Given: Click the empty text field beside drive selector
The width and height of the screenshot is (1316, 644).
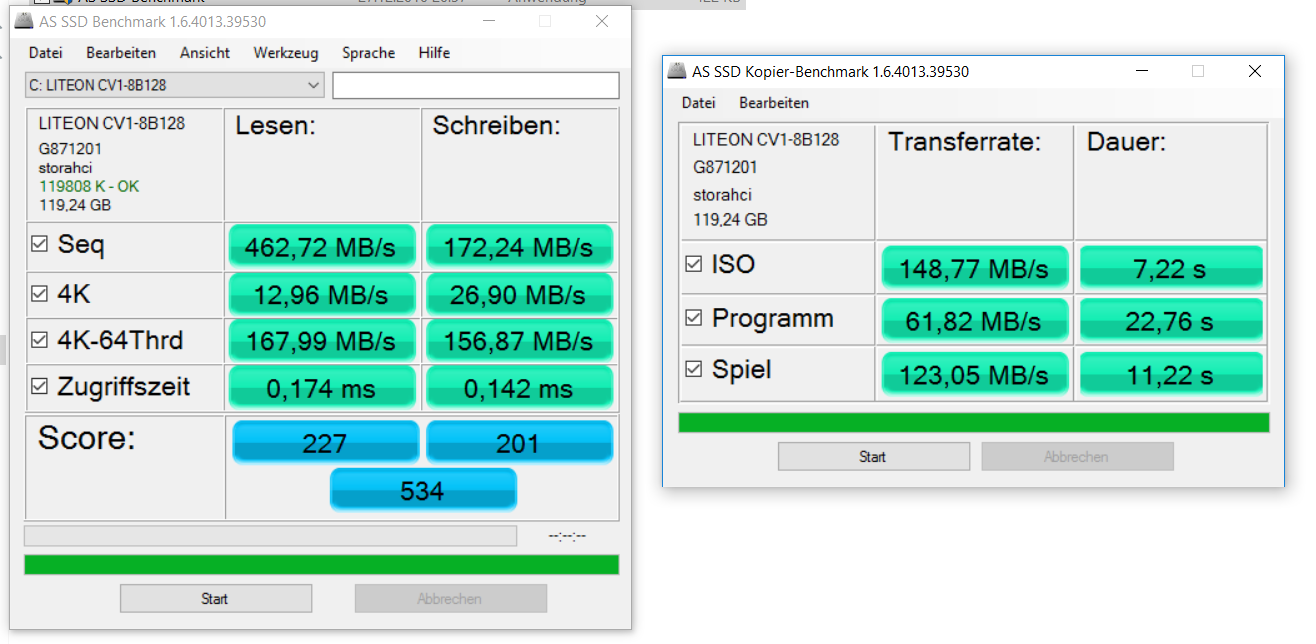Looking at the screenshot, I should click(475, 85).
